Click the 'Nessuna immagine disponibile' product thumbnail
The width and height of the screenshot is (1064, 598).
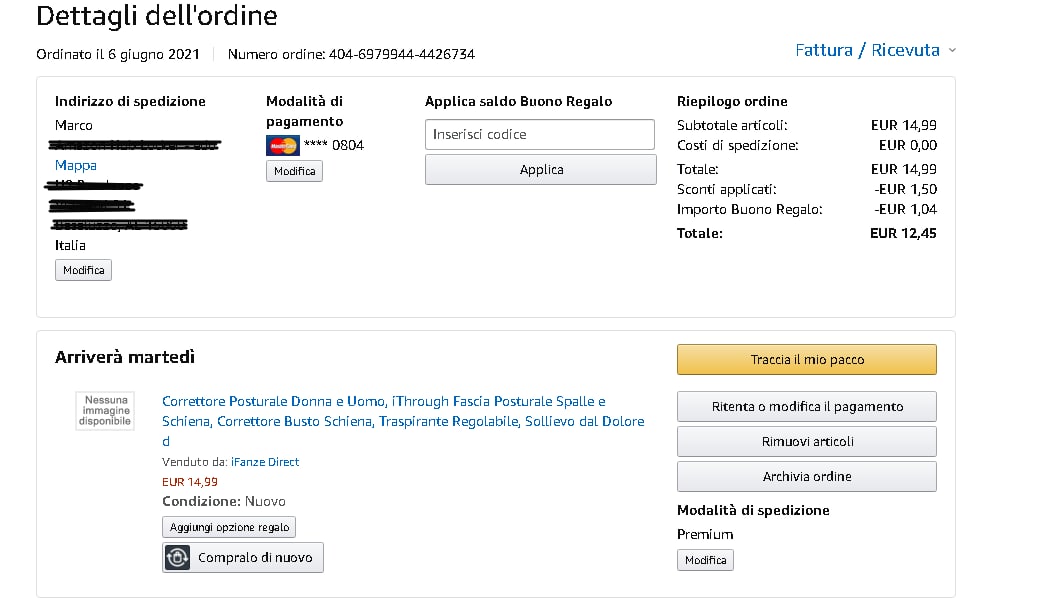click(x=105, y=411)
